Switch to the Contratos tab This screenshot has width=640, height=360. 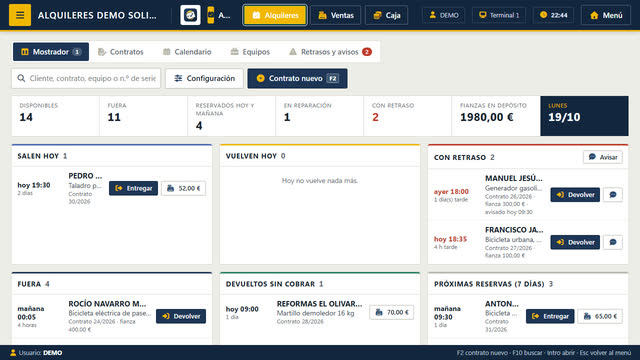121,52
